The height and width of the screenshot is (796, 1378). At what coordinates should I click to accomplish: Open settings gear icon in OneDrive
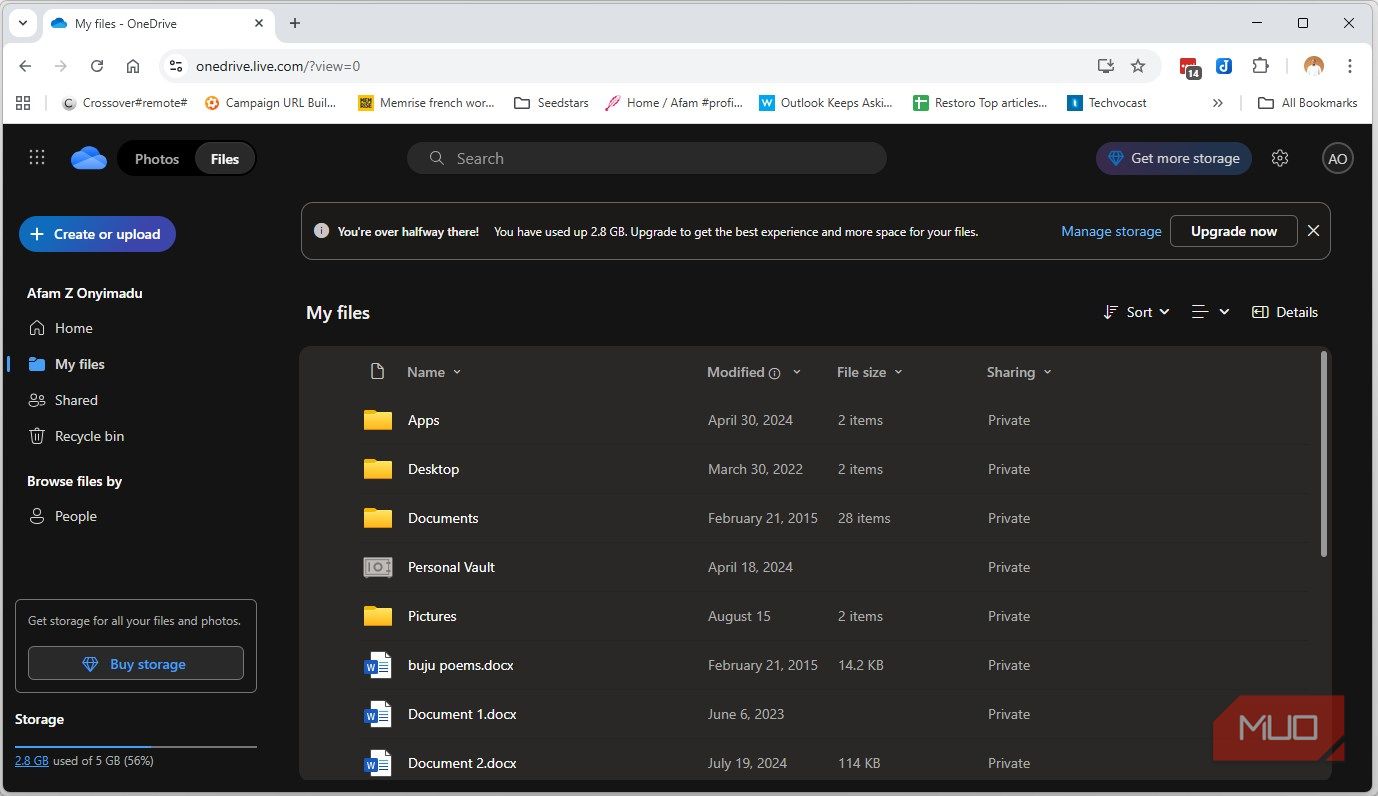point(1280,158)
